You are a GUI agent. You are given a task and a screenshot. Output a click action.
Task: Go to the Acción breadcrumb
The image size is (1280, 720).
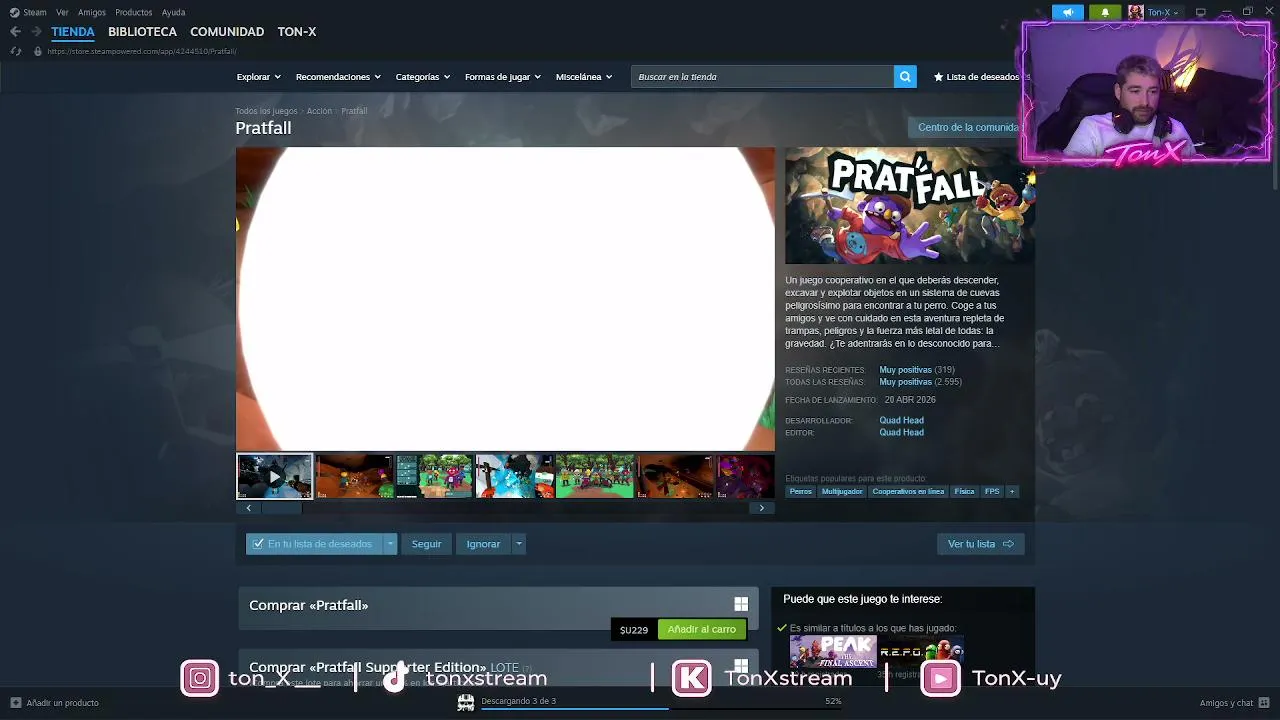(x=319, y=111)
